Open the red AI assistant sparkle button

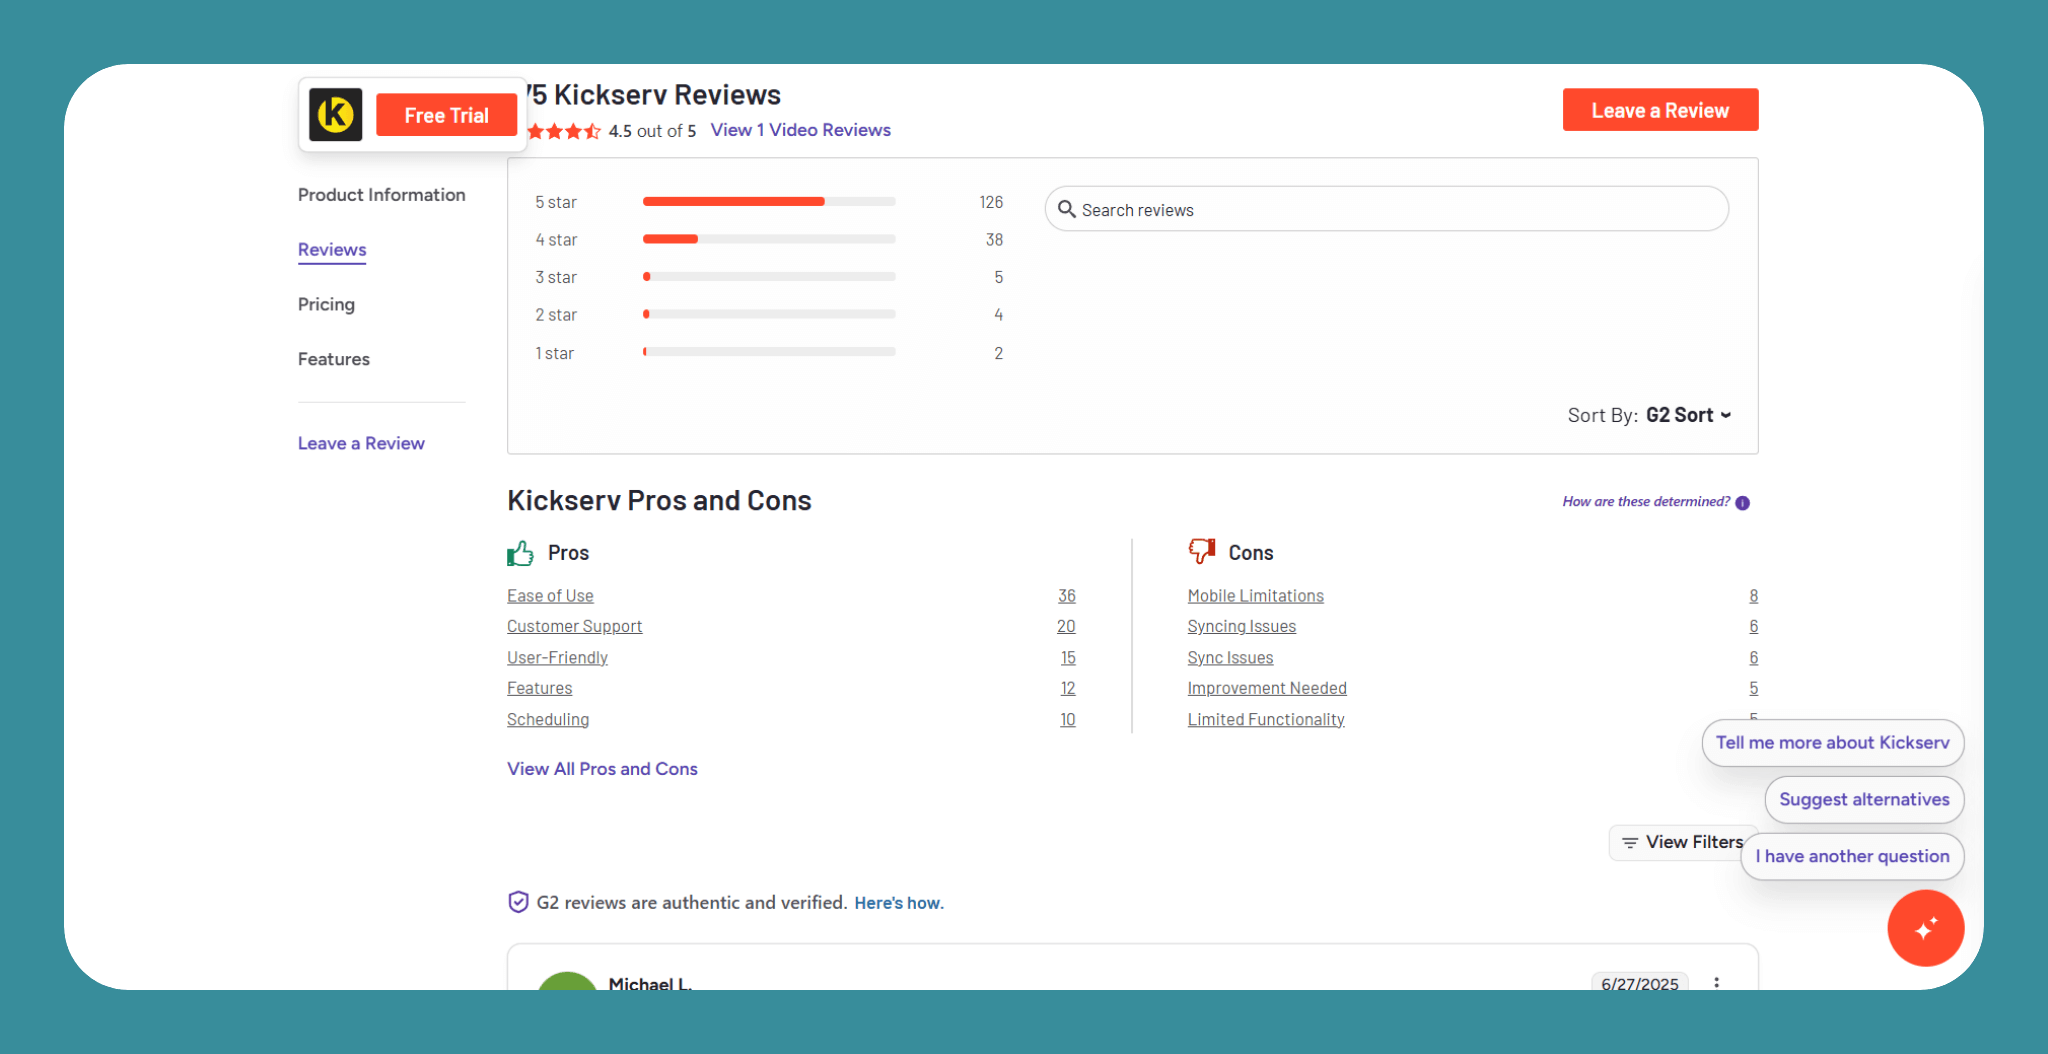[1925, 928]
